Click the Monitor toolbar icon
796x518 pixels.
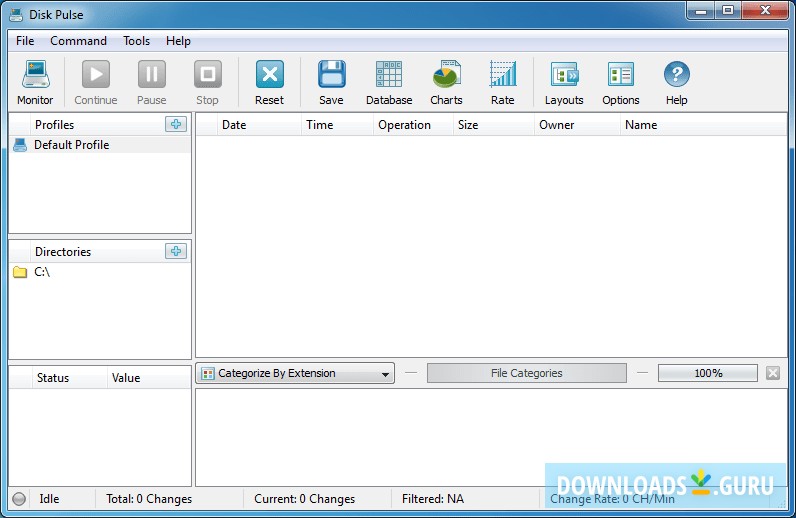(x=35, y=76)
